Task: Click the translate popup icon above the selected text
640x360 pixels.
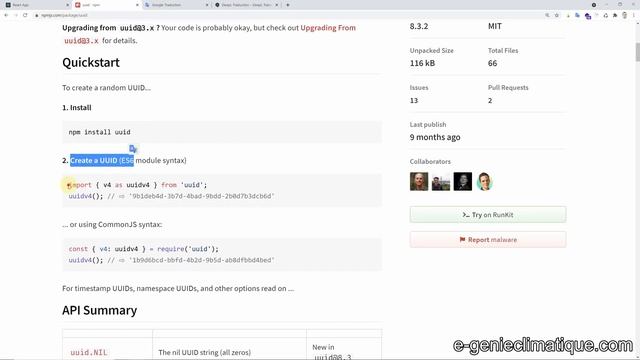Action: tap(133, 148)
